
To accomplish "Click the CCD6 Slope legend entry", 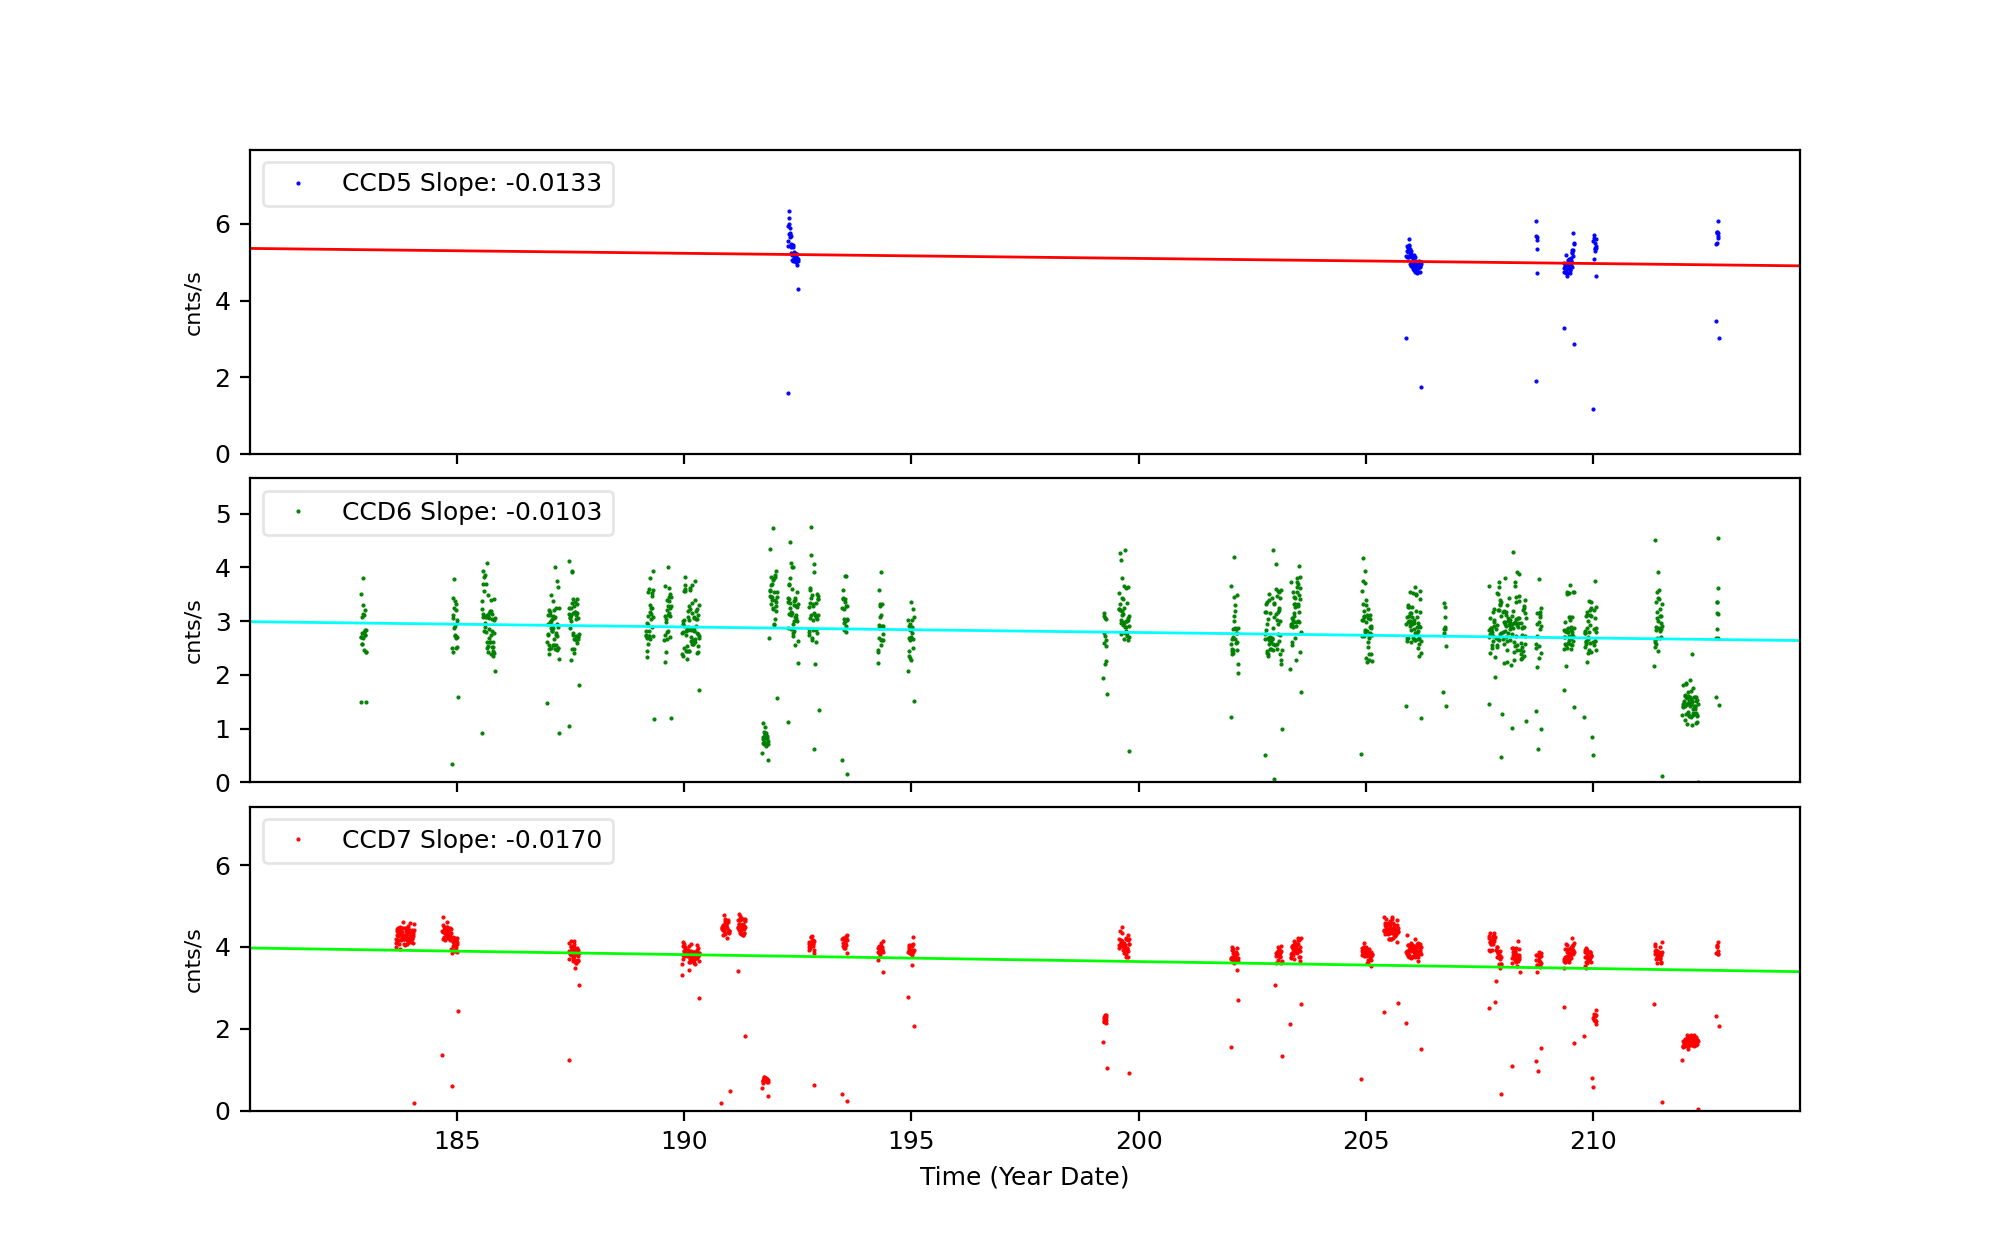I will [x=471, y=512].
